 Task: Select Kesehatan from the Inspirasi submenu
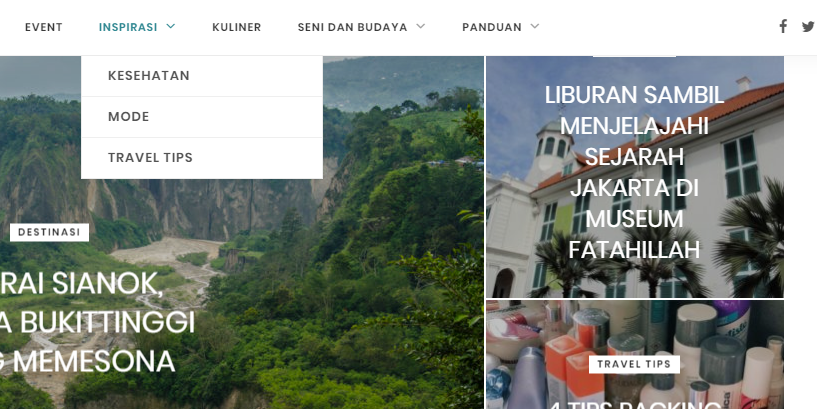click(x=202, y=76)
